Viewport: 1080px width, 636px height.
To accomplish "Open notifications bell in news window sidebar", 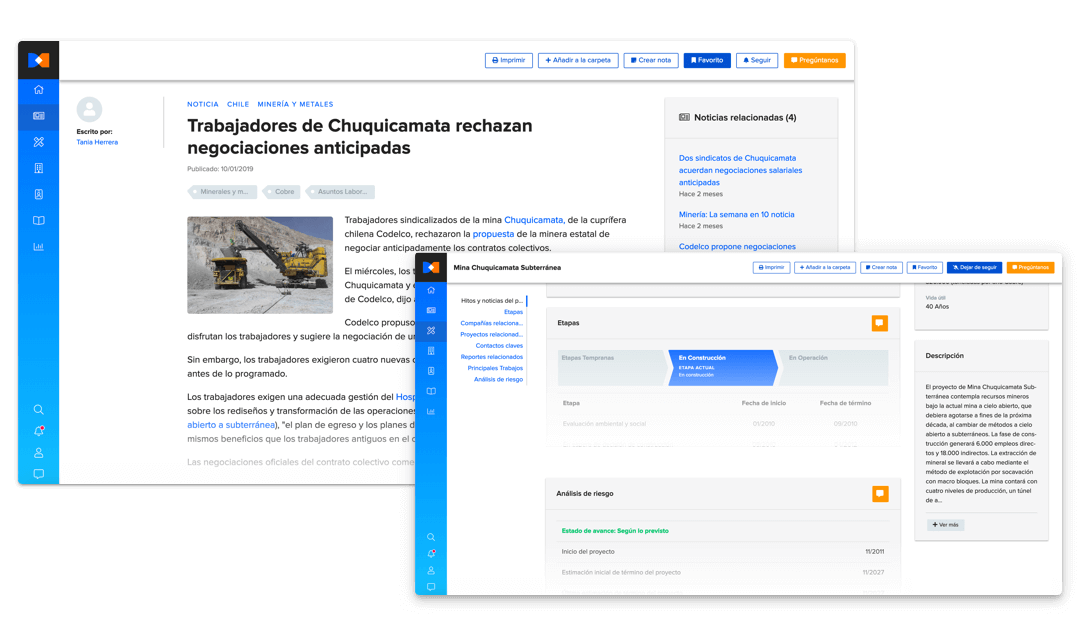I will (39, 431).
